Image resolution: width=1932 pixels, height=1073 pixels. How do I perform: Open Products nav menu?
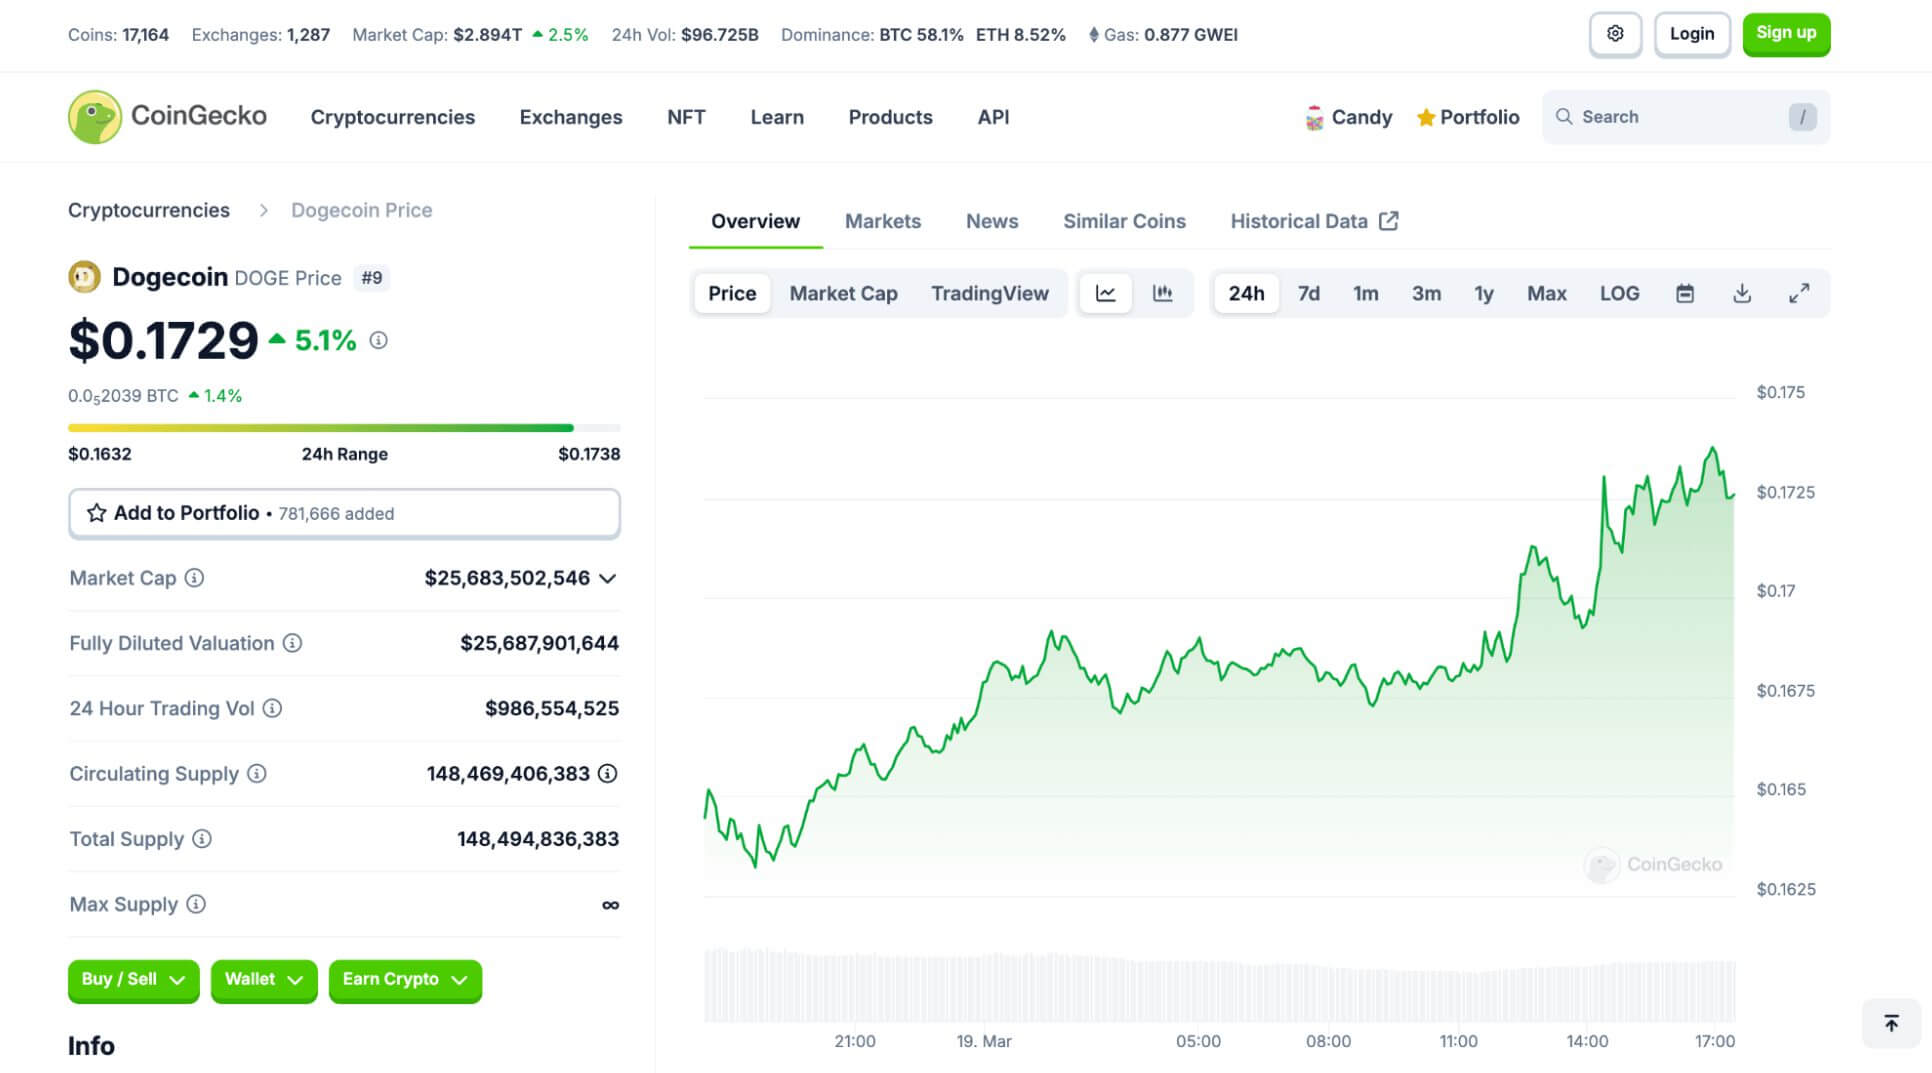(890, 117)
